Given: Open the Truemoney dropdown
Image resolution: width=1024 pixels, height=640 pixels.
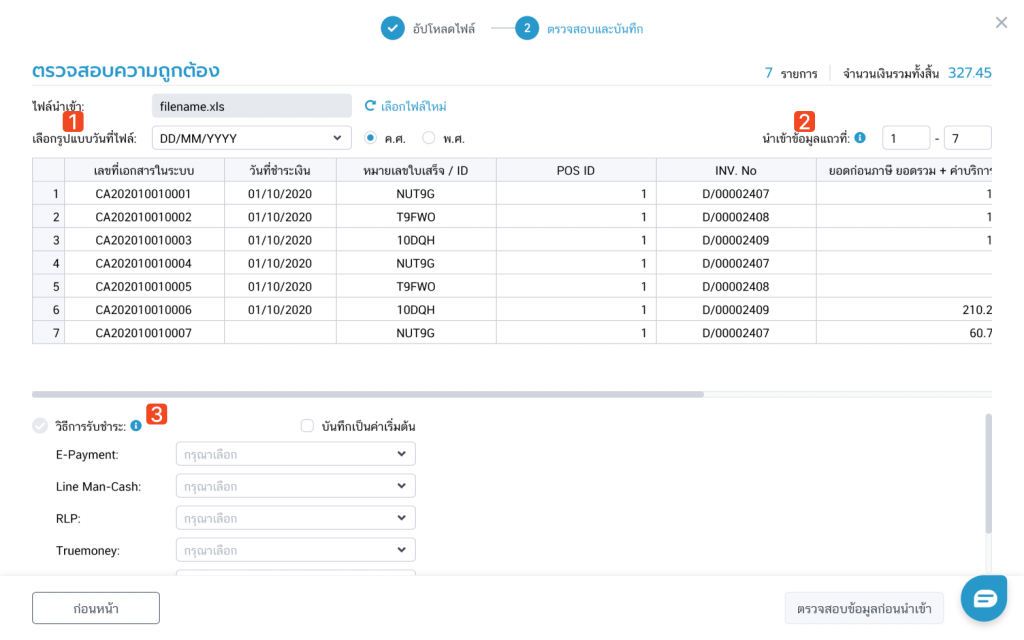Looking at the screenshot, I should (x=295, y=550).
